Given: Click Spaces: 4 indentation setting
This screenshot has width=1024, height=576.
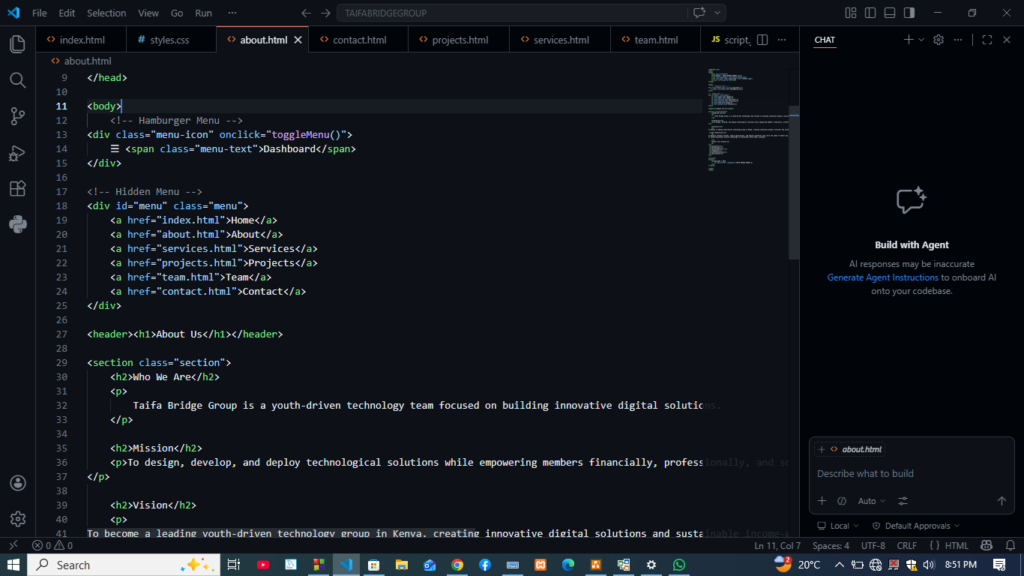Looking at the screenshot, I should [x=831, y=545].
